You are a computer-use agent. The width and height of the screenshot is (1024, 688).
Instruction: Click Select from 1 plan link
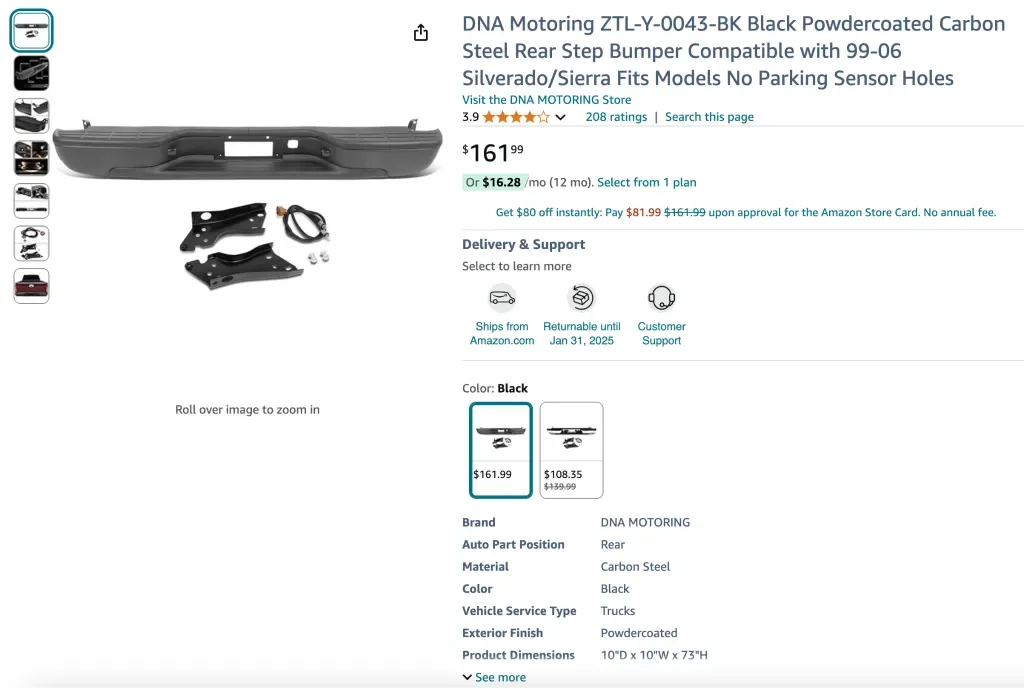pos(647,183)
